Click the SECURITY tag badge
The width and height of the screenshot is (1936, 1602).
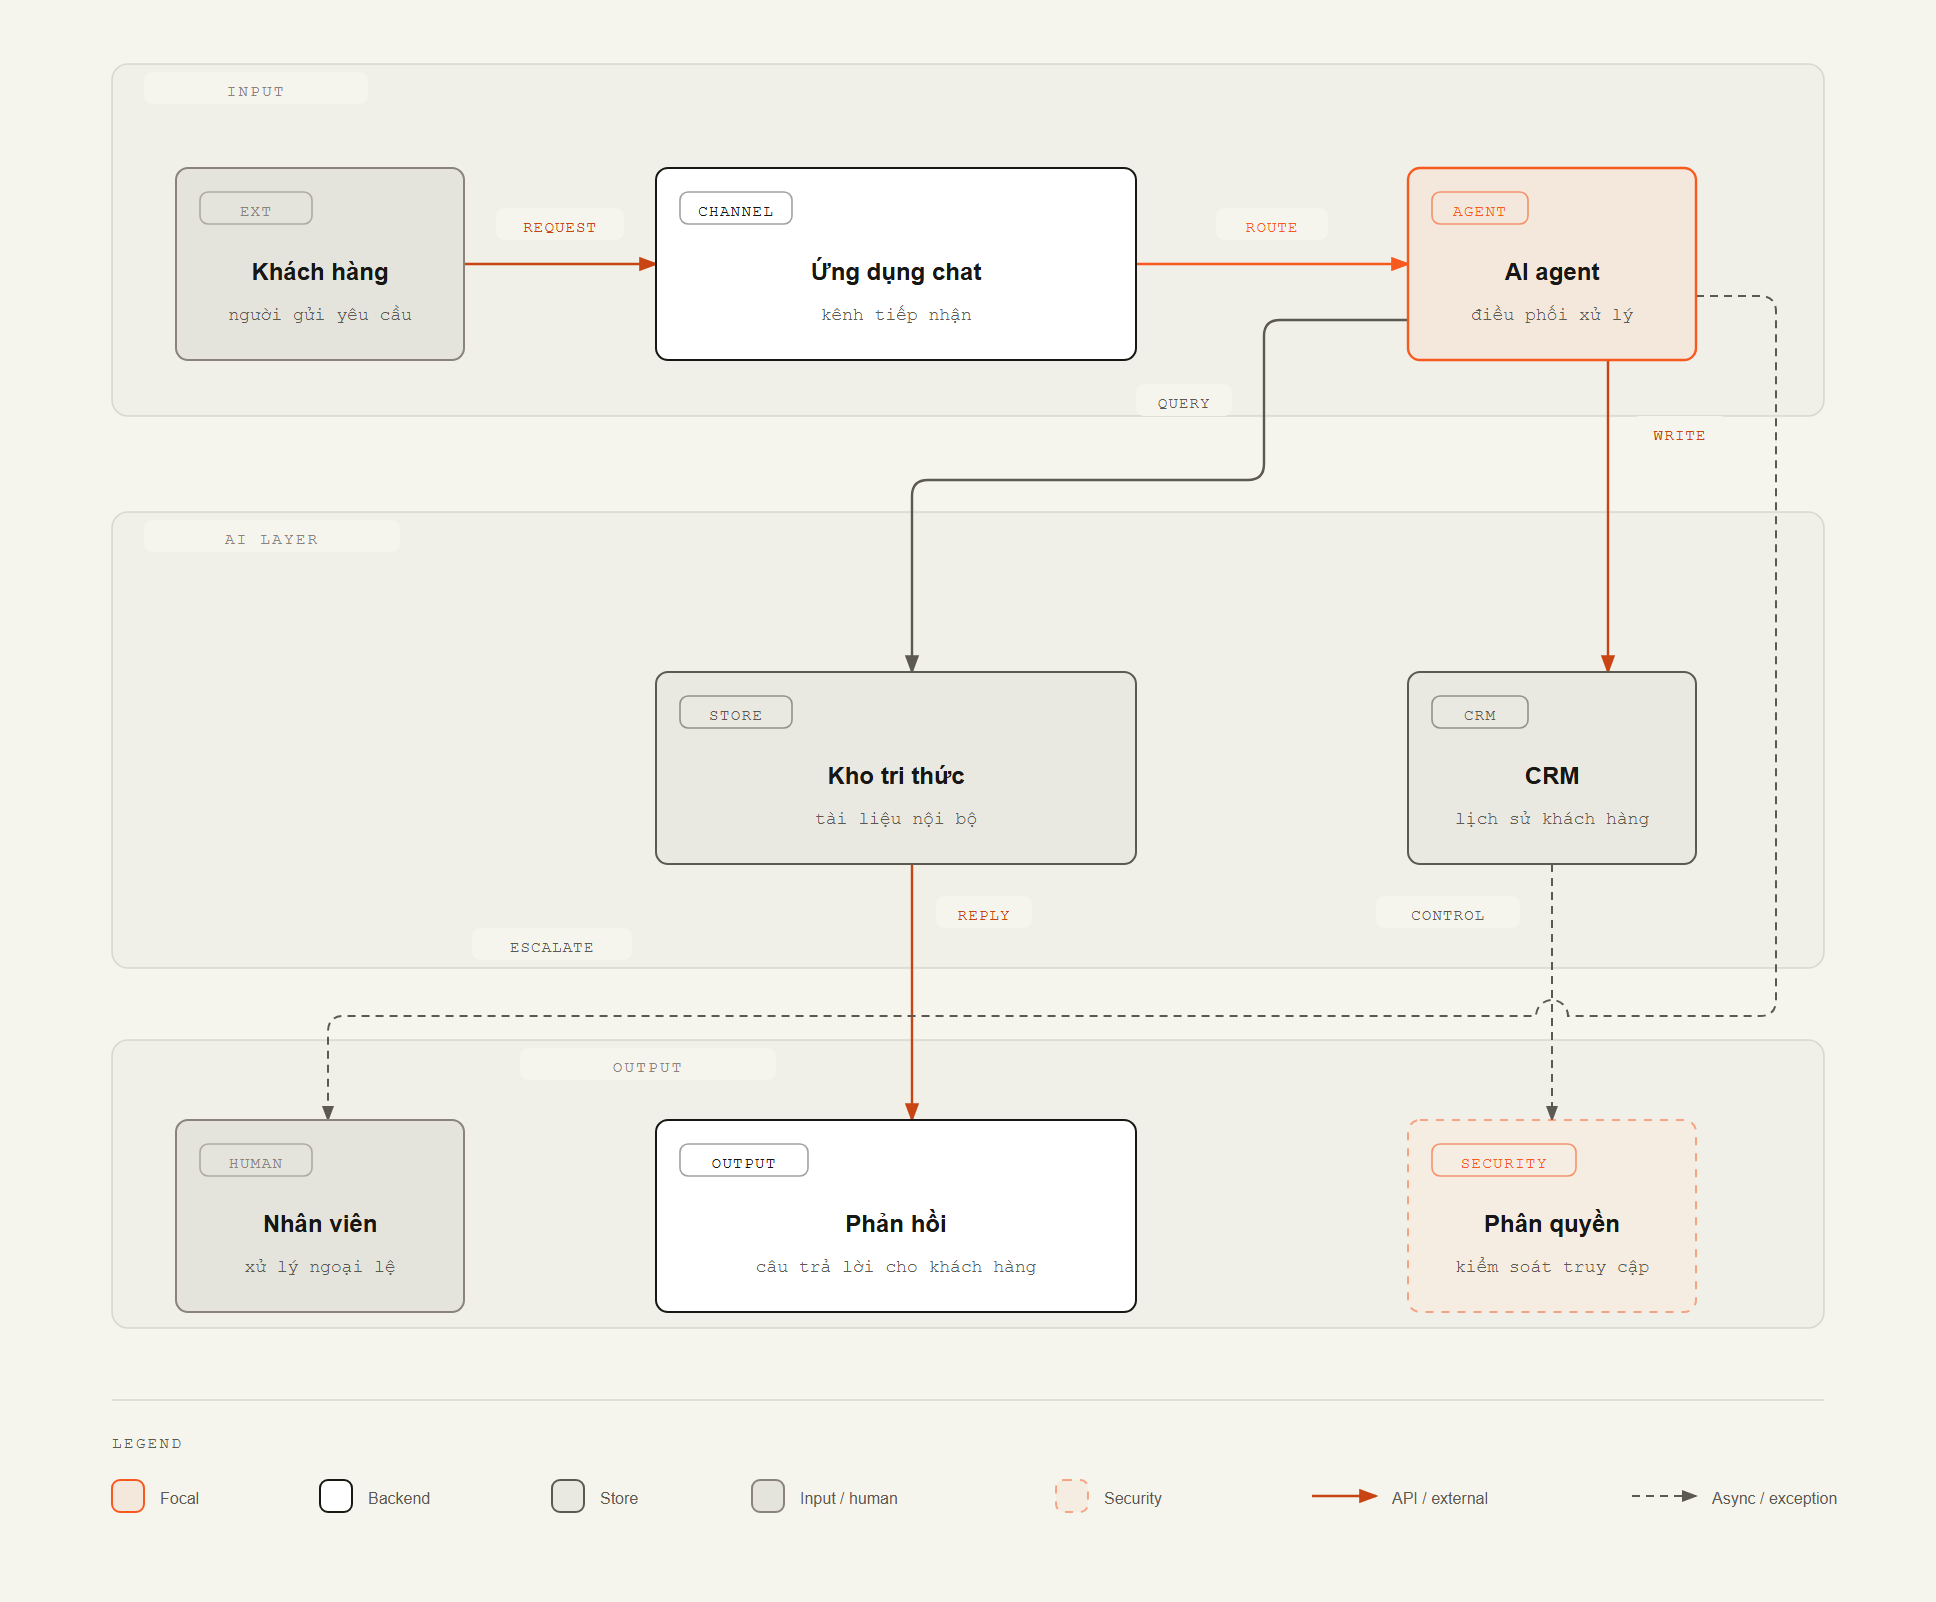pos(1504,1161)
